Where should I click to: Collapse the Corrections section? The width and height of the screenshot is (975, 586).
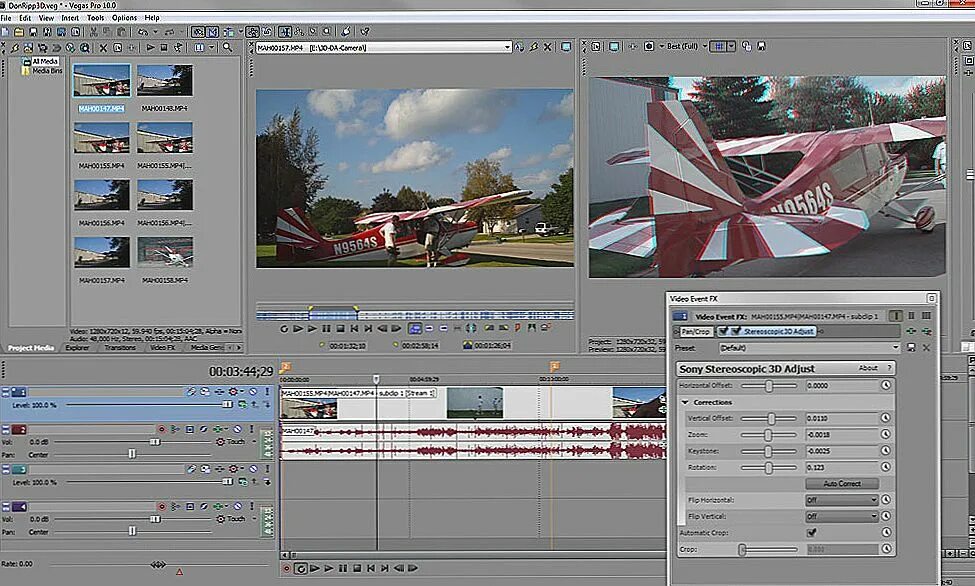click(685, 402)
